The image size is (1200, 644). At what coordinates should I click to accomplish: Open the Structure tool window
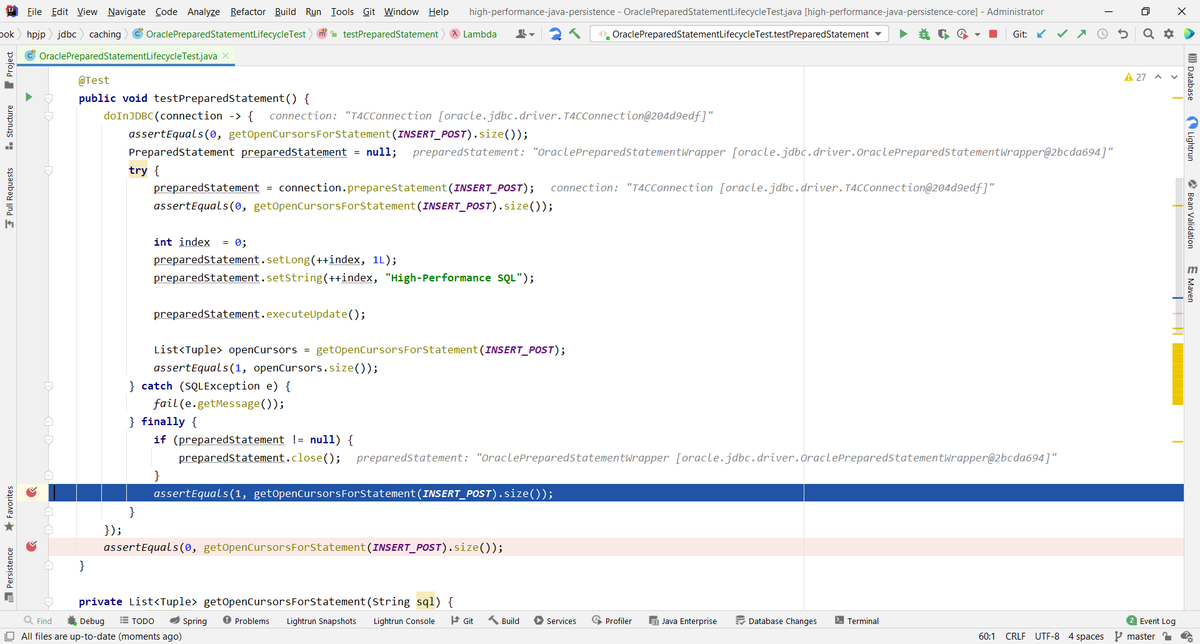coord(9,130)
